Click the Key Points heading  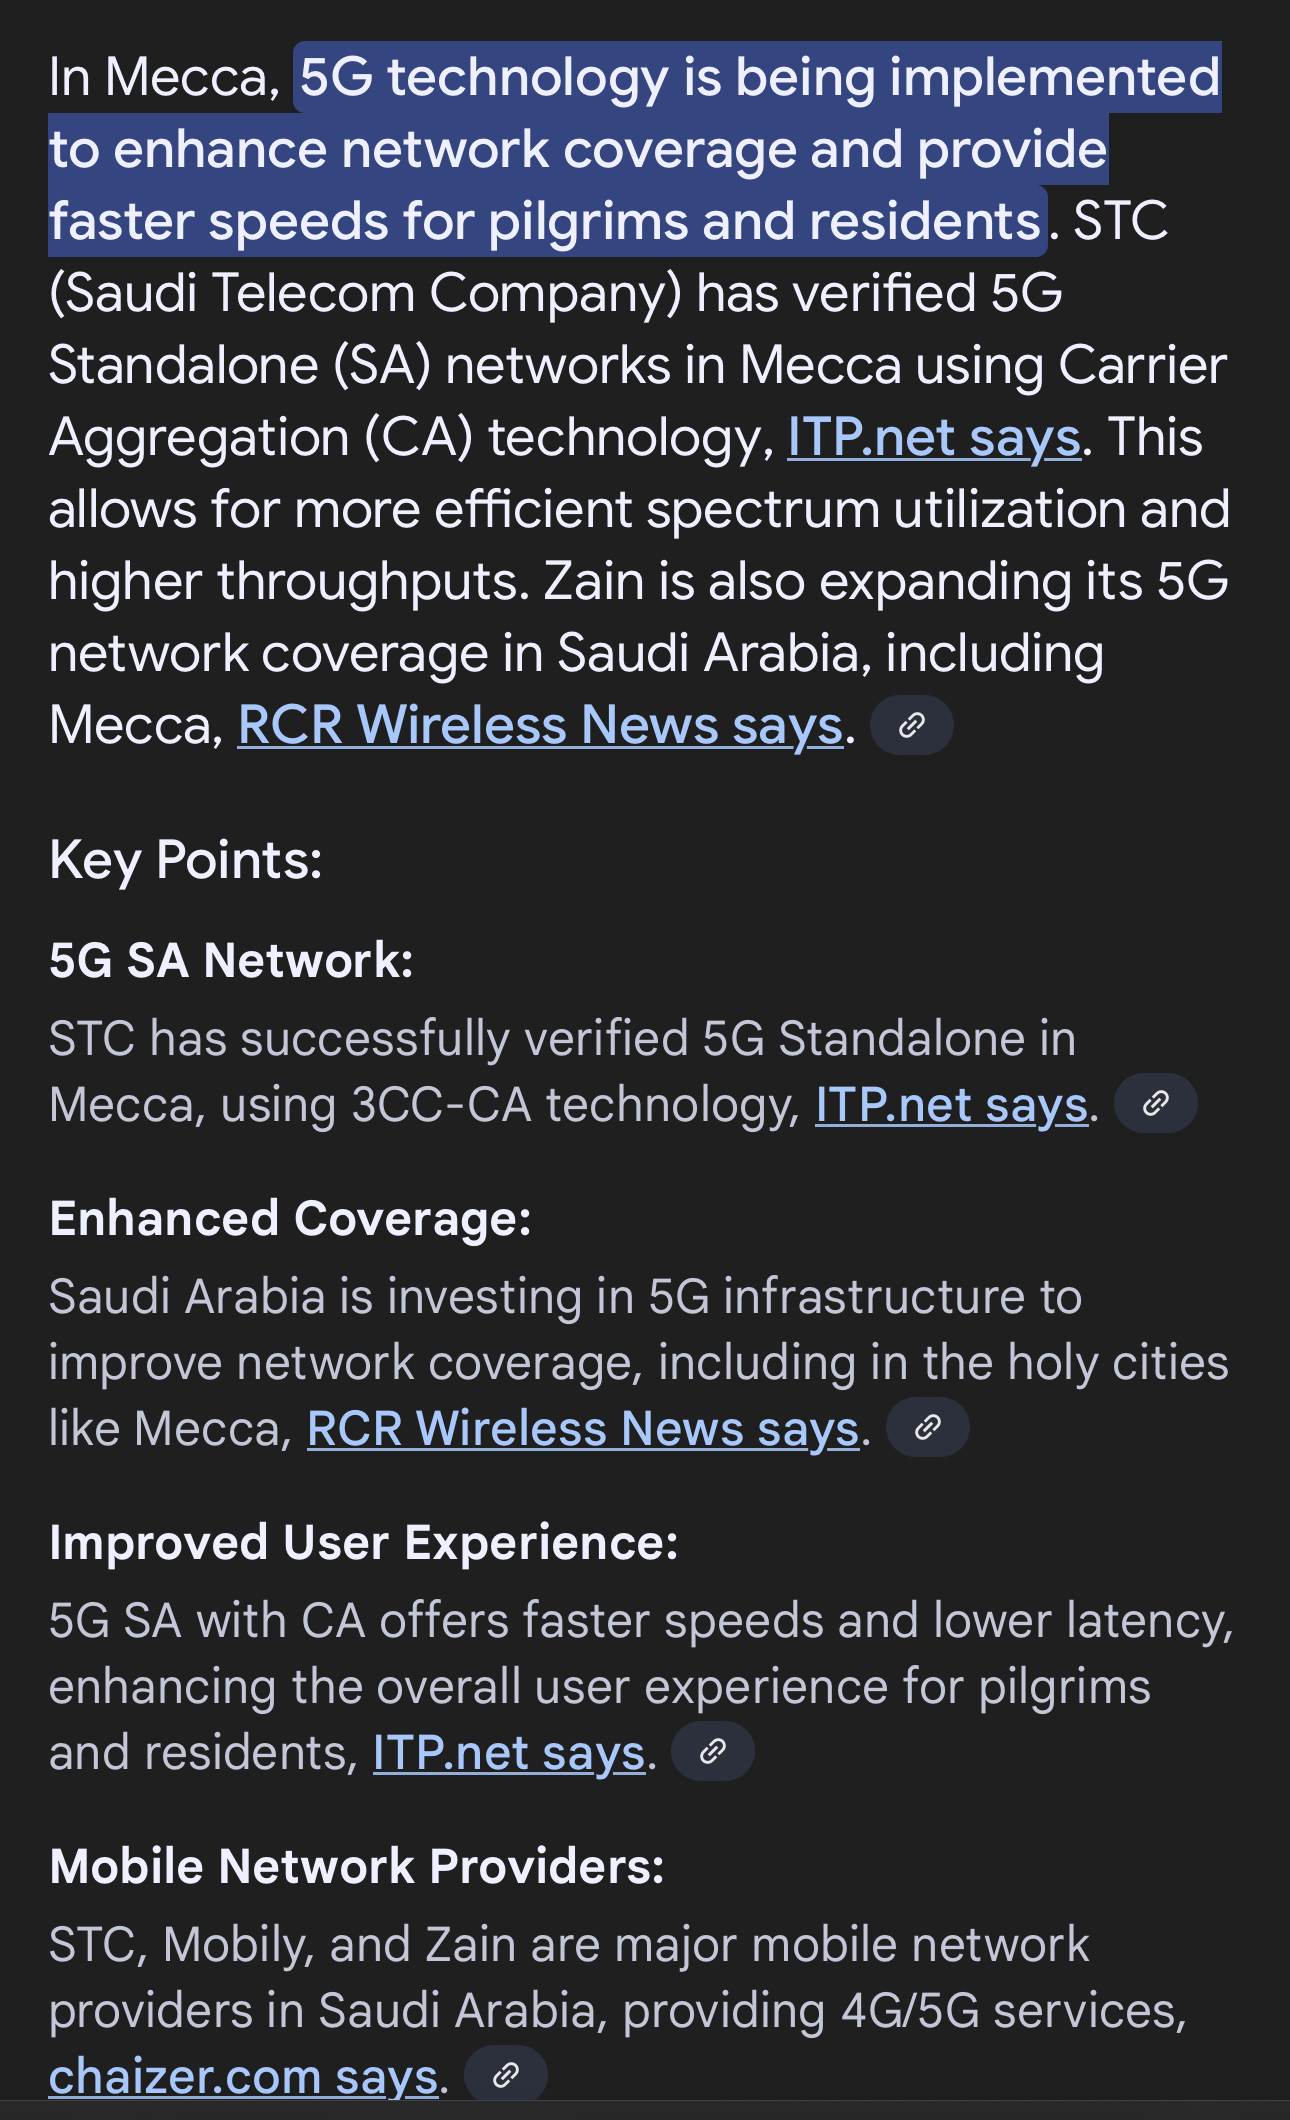click(186, 860)
